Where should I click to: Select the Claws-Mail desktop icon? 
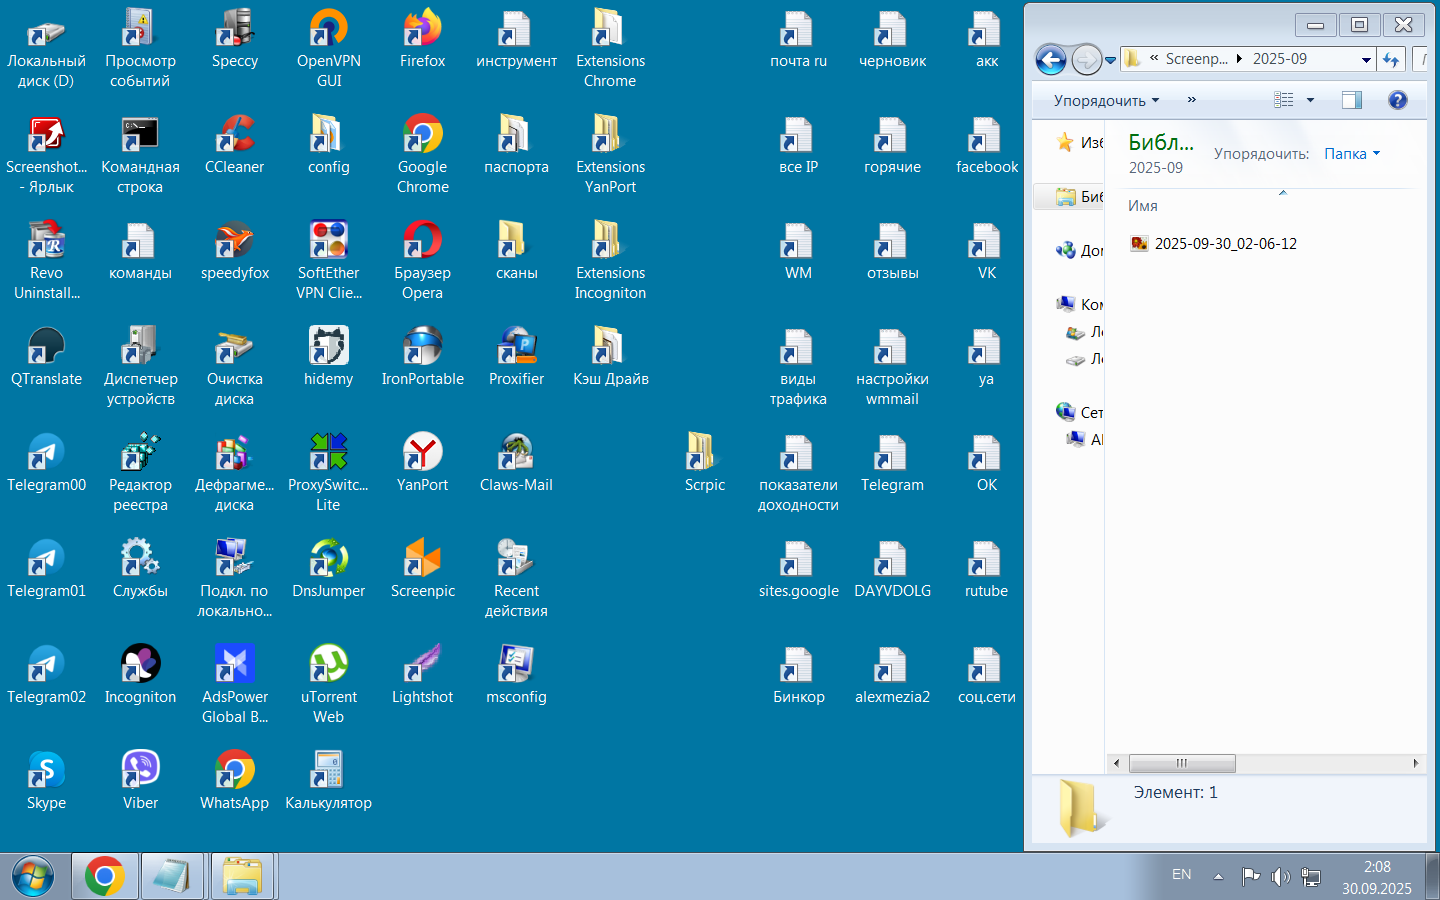pos(516,463)
